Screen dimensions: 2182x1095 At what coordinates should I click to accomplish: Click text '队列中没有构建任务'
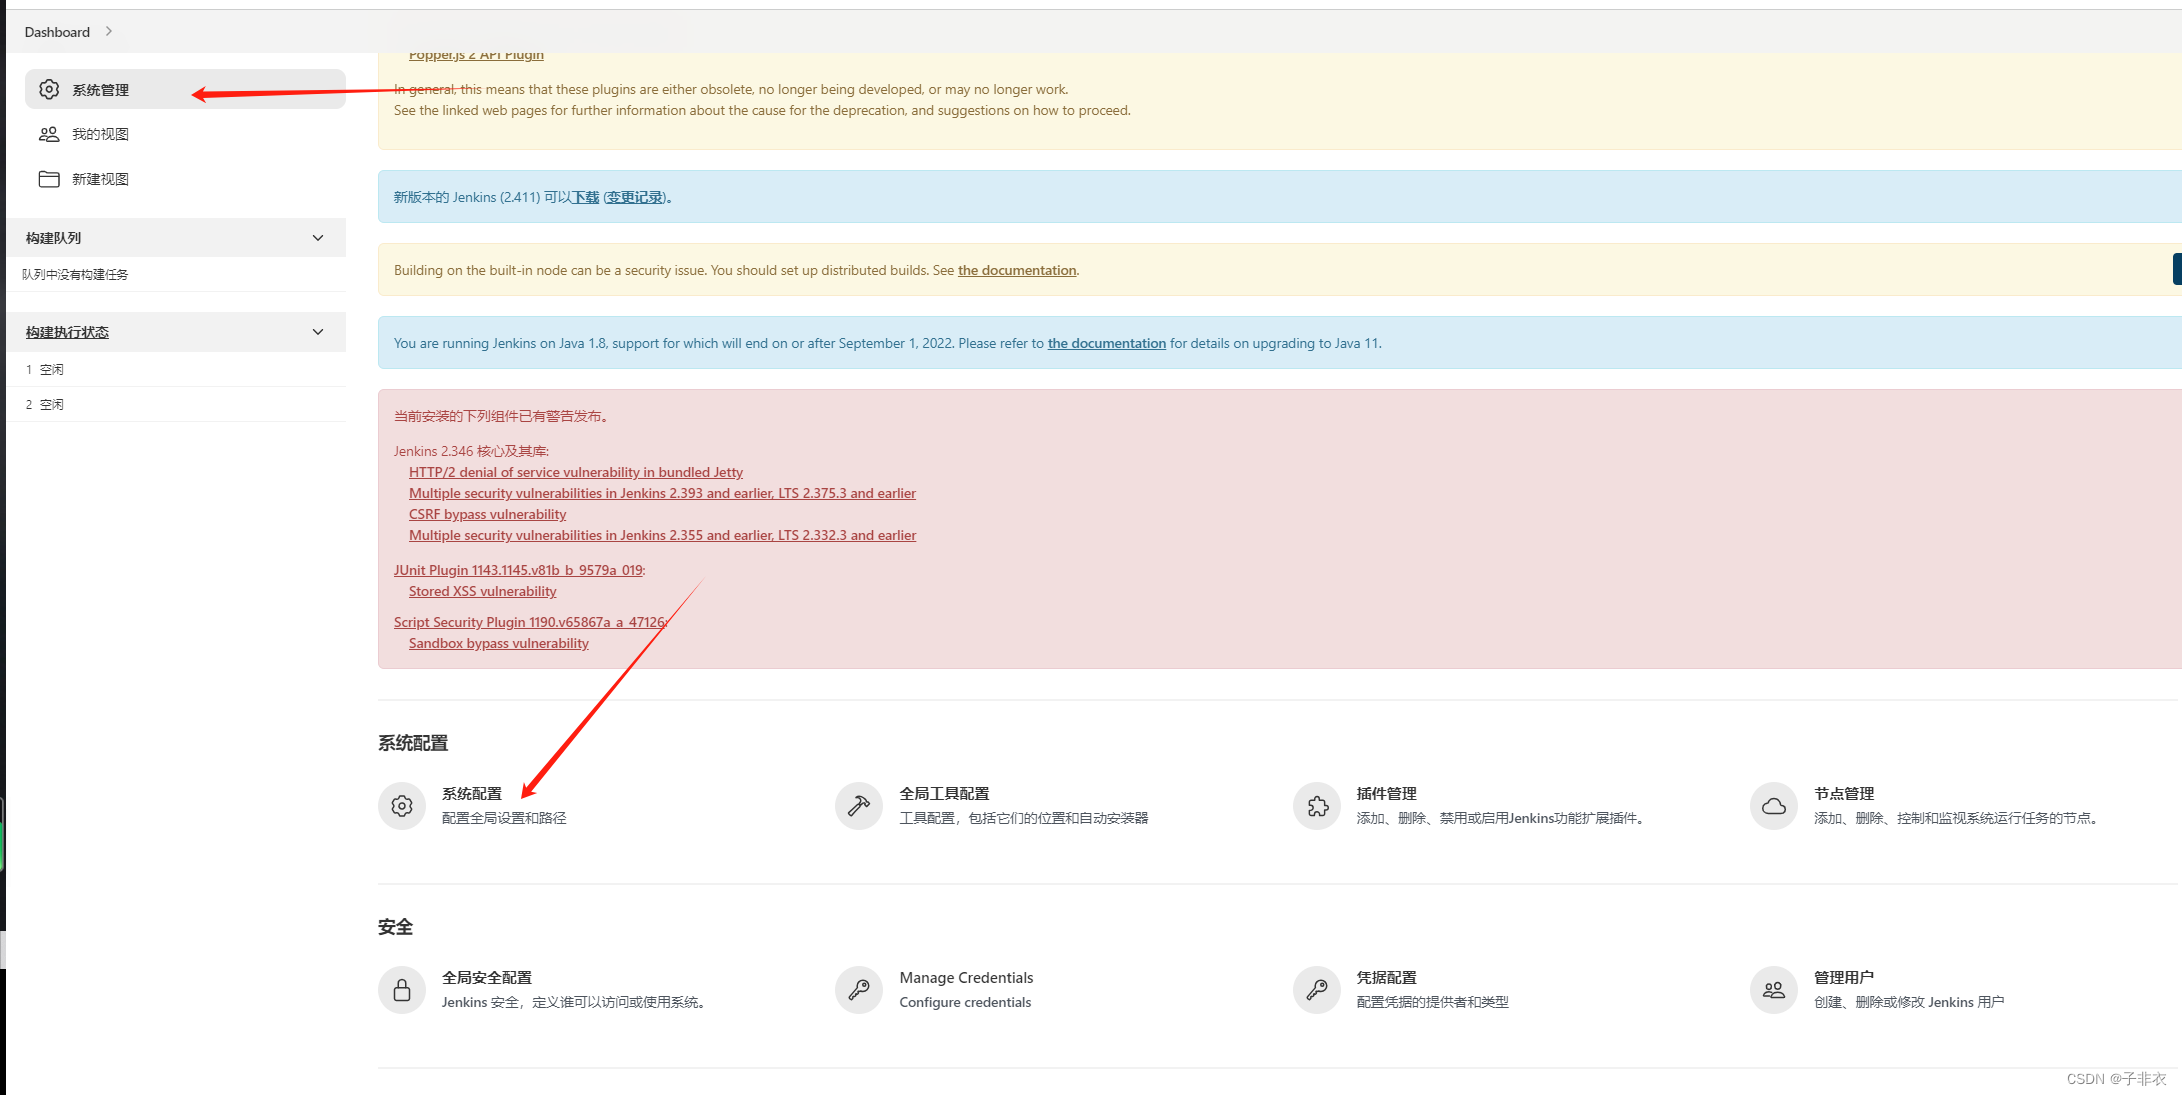tap(75, 274)
